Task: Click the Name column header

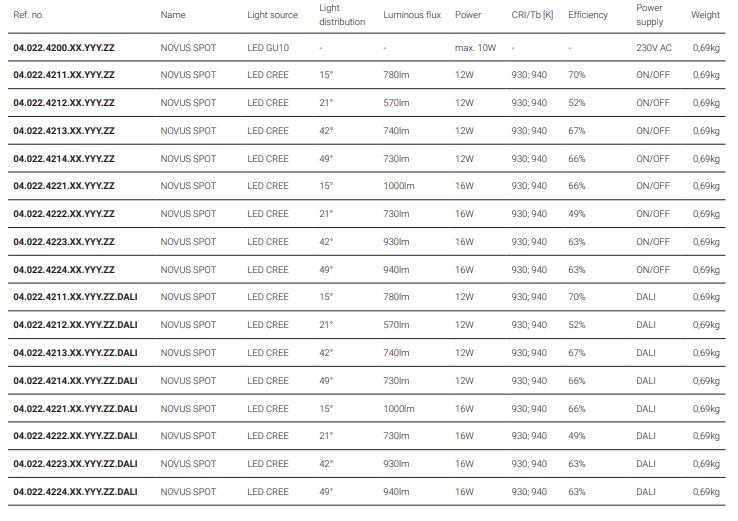Action: (x=173, y=15)
